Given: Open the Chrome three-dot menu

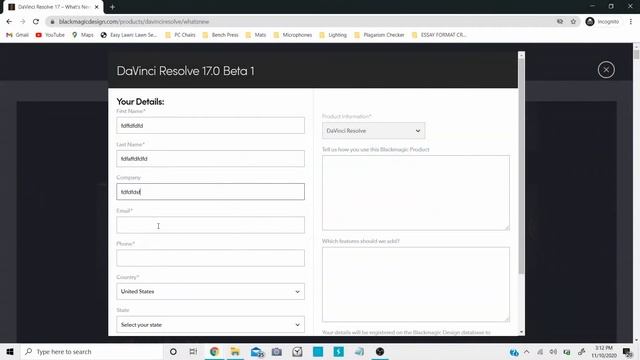Looking at the screenshot, I should point(631,22).
